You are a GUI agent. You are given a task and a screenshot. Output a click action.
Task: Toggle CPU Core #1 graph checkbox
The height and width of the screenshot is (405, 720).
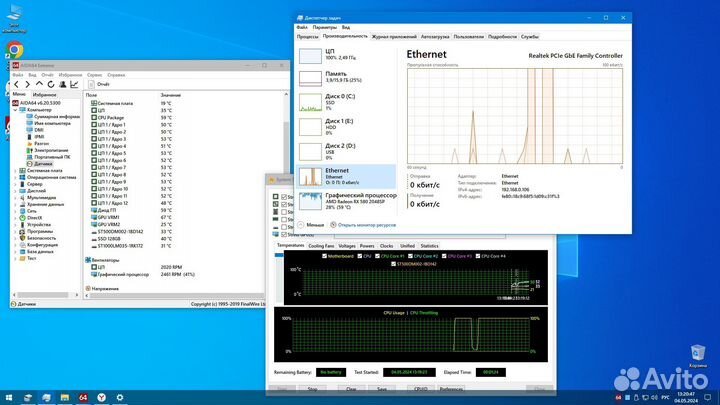(377, 256)
